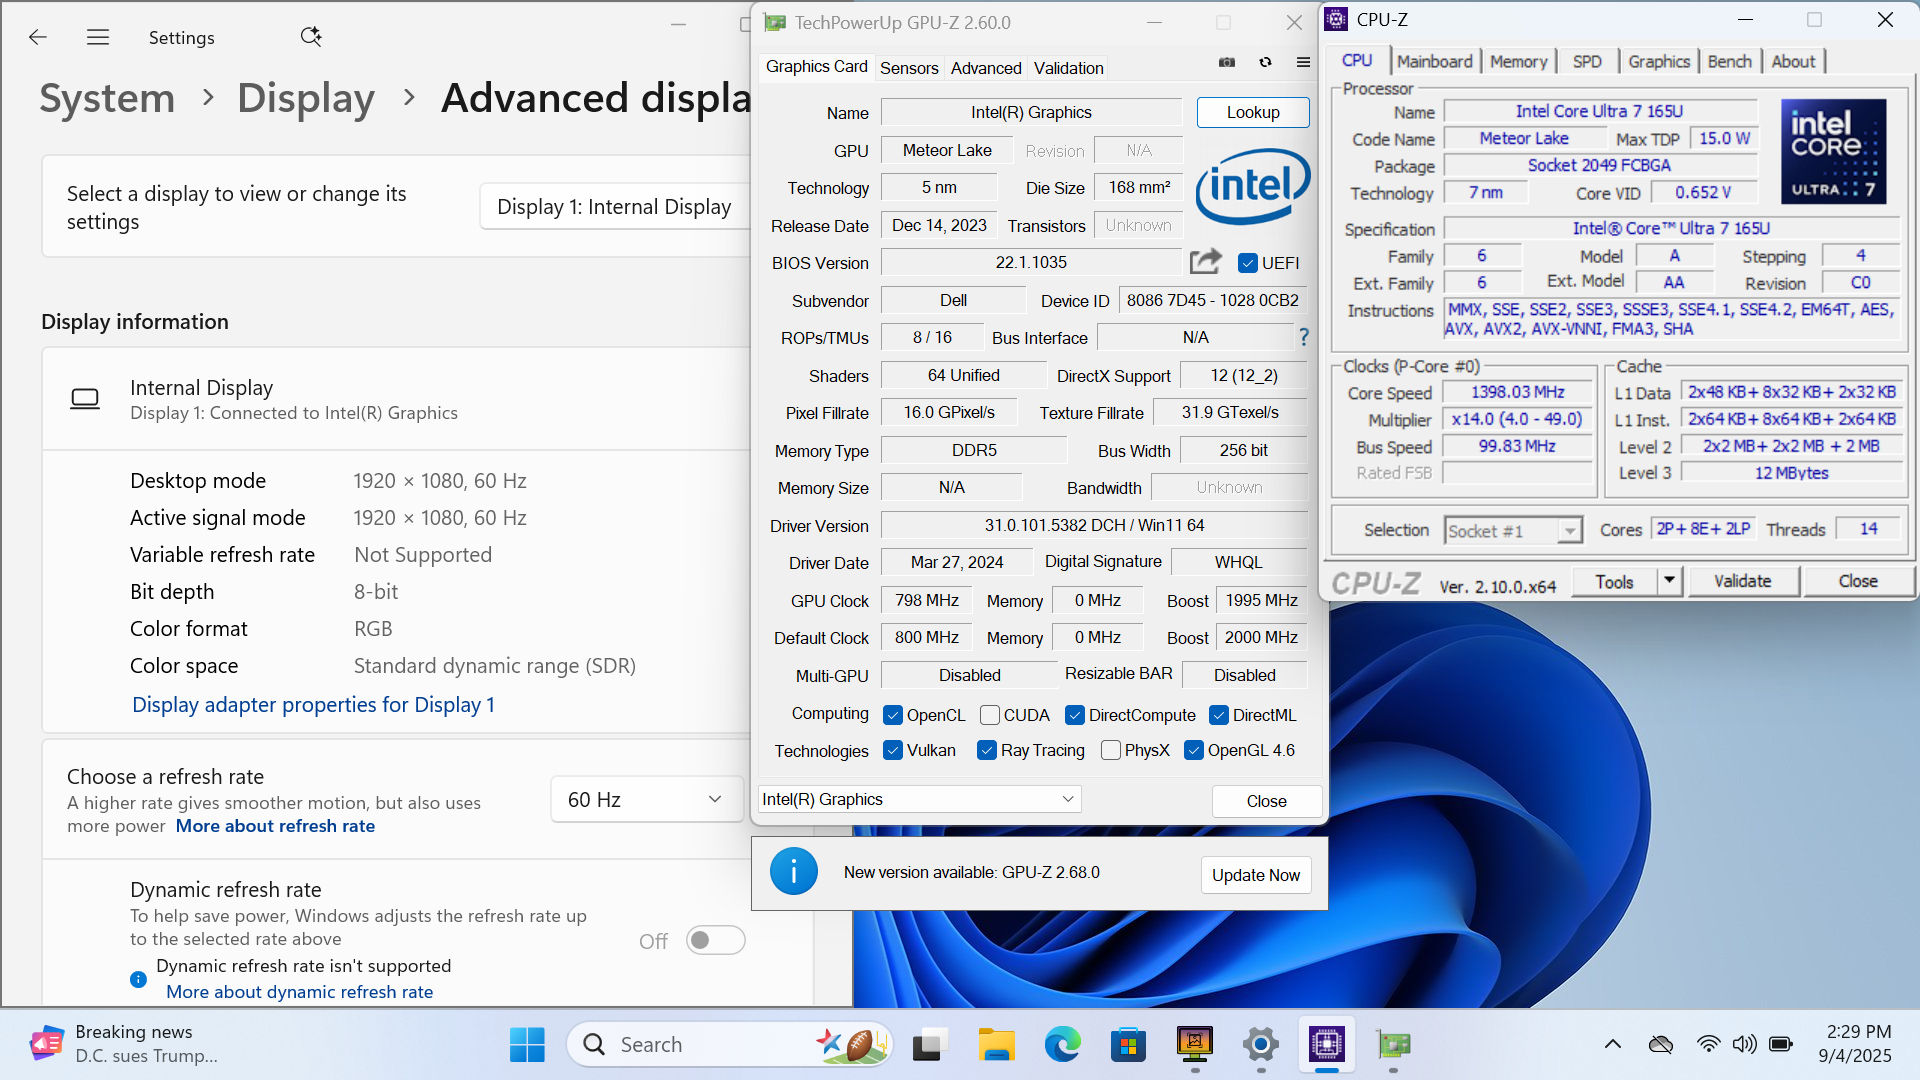The height and width of the screenshot is (1080, 1920).
Task: Open the Graphics tab in CPU-Z
Action: [1659, 61]
